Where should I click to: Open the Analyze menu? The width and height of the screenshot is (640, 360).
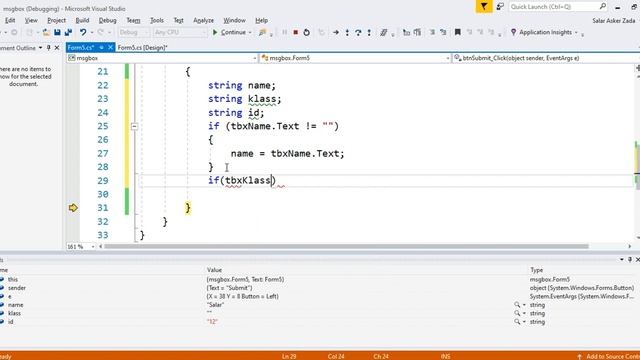[x=203, y=20]
